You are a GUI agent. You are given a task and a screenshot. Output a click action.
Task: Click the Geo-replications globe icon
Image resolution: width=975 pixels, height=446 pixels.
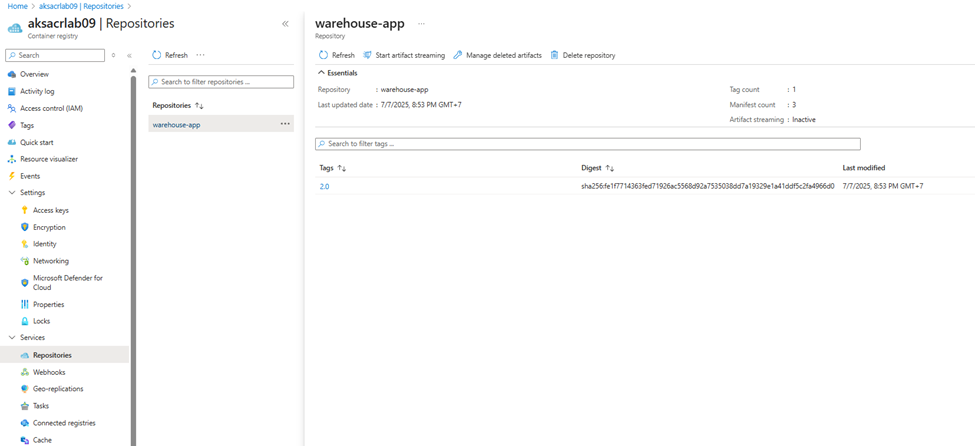point(25,389)
